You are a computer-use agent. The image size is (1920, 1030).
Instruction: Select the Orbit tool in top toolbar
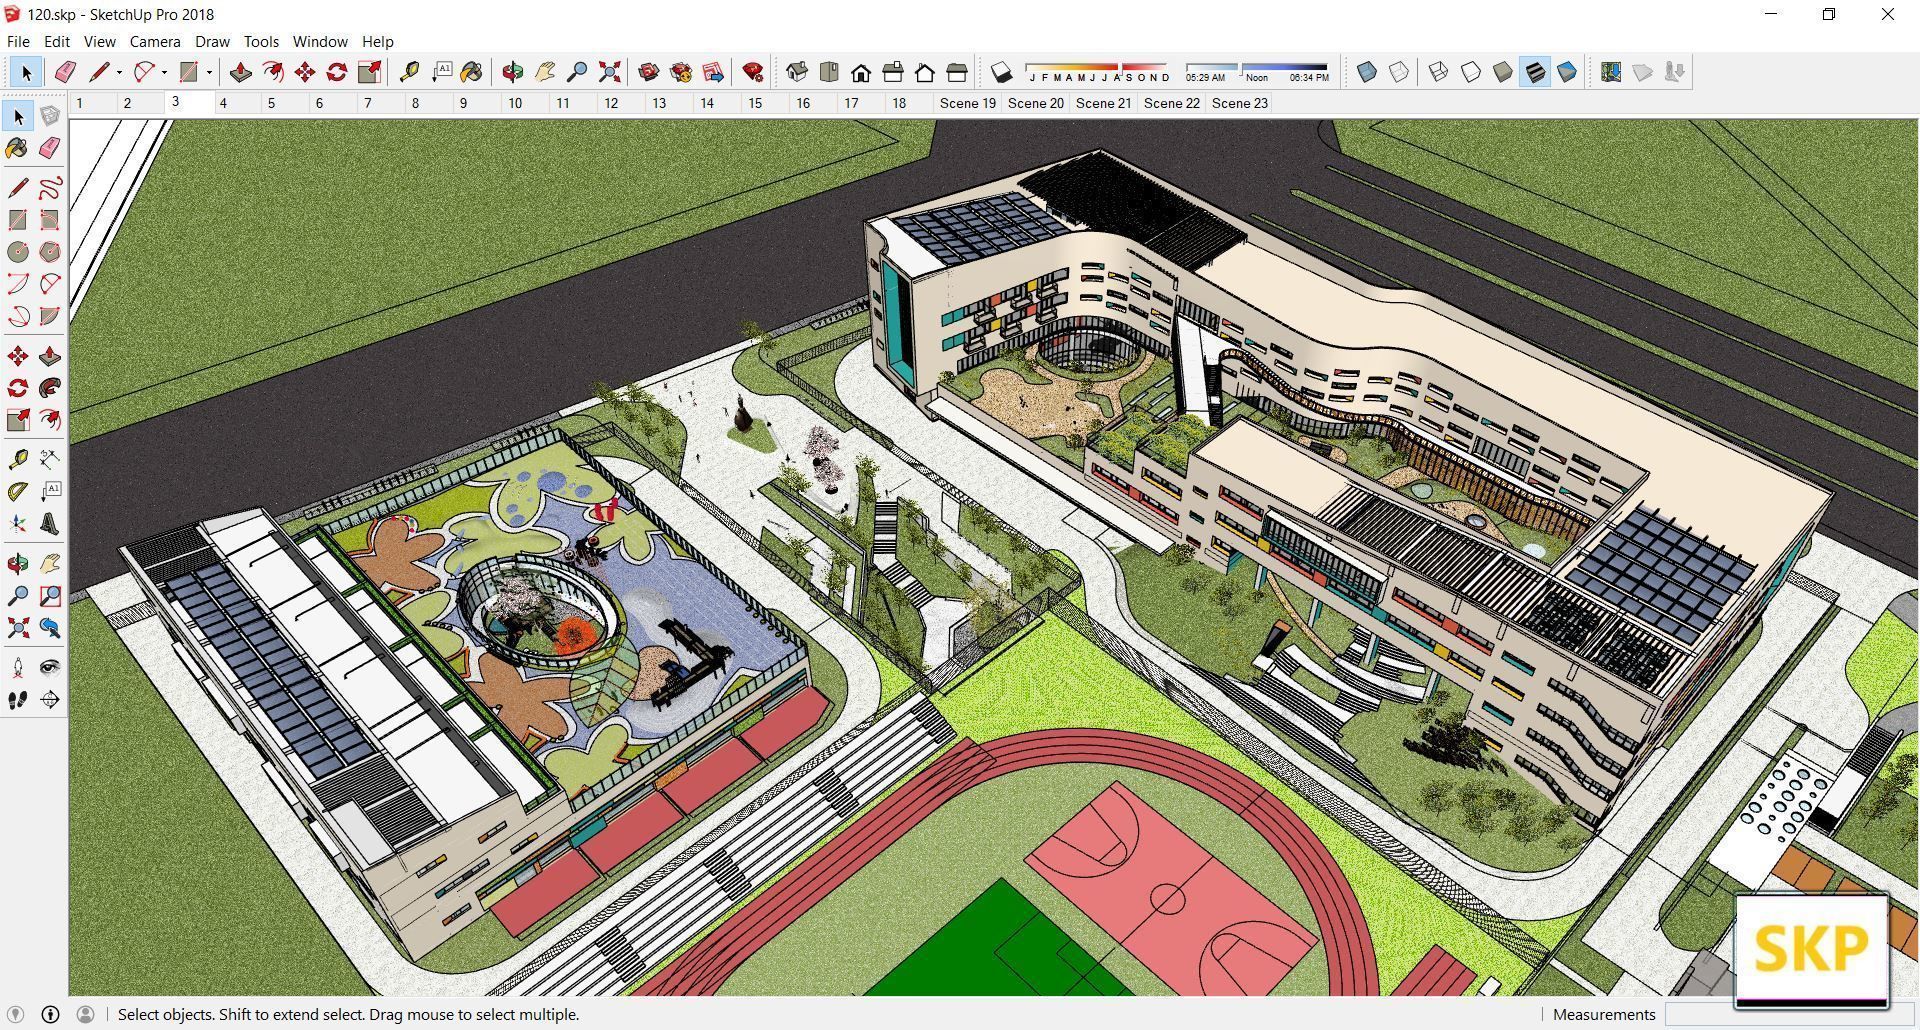point(513,72)
